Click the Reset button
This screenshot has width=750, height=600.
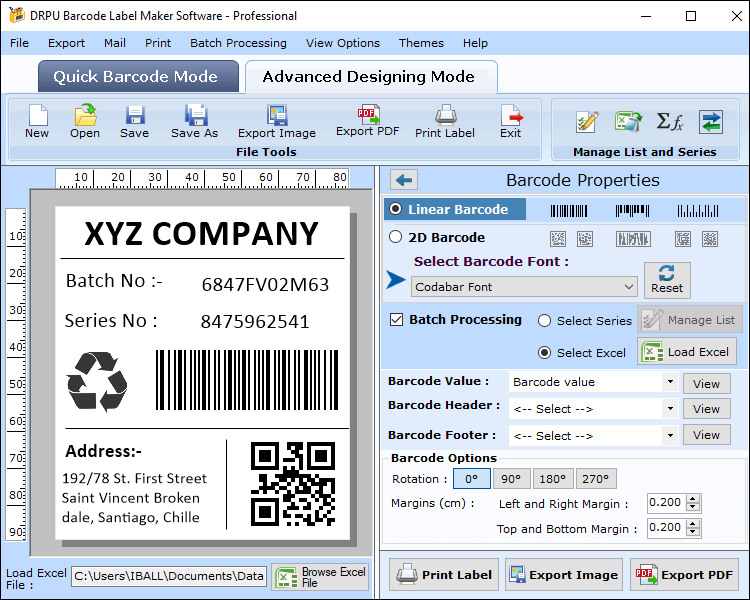pos(667,279)
